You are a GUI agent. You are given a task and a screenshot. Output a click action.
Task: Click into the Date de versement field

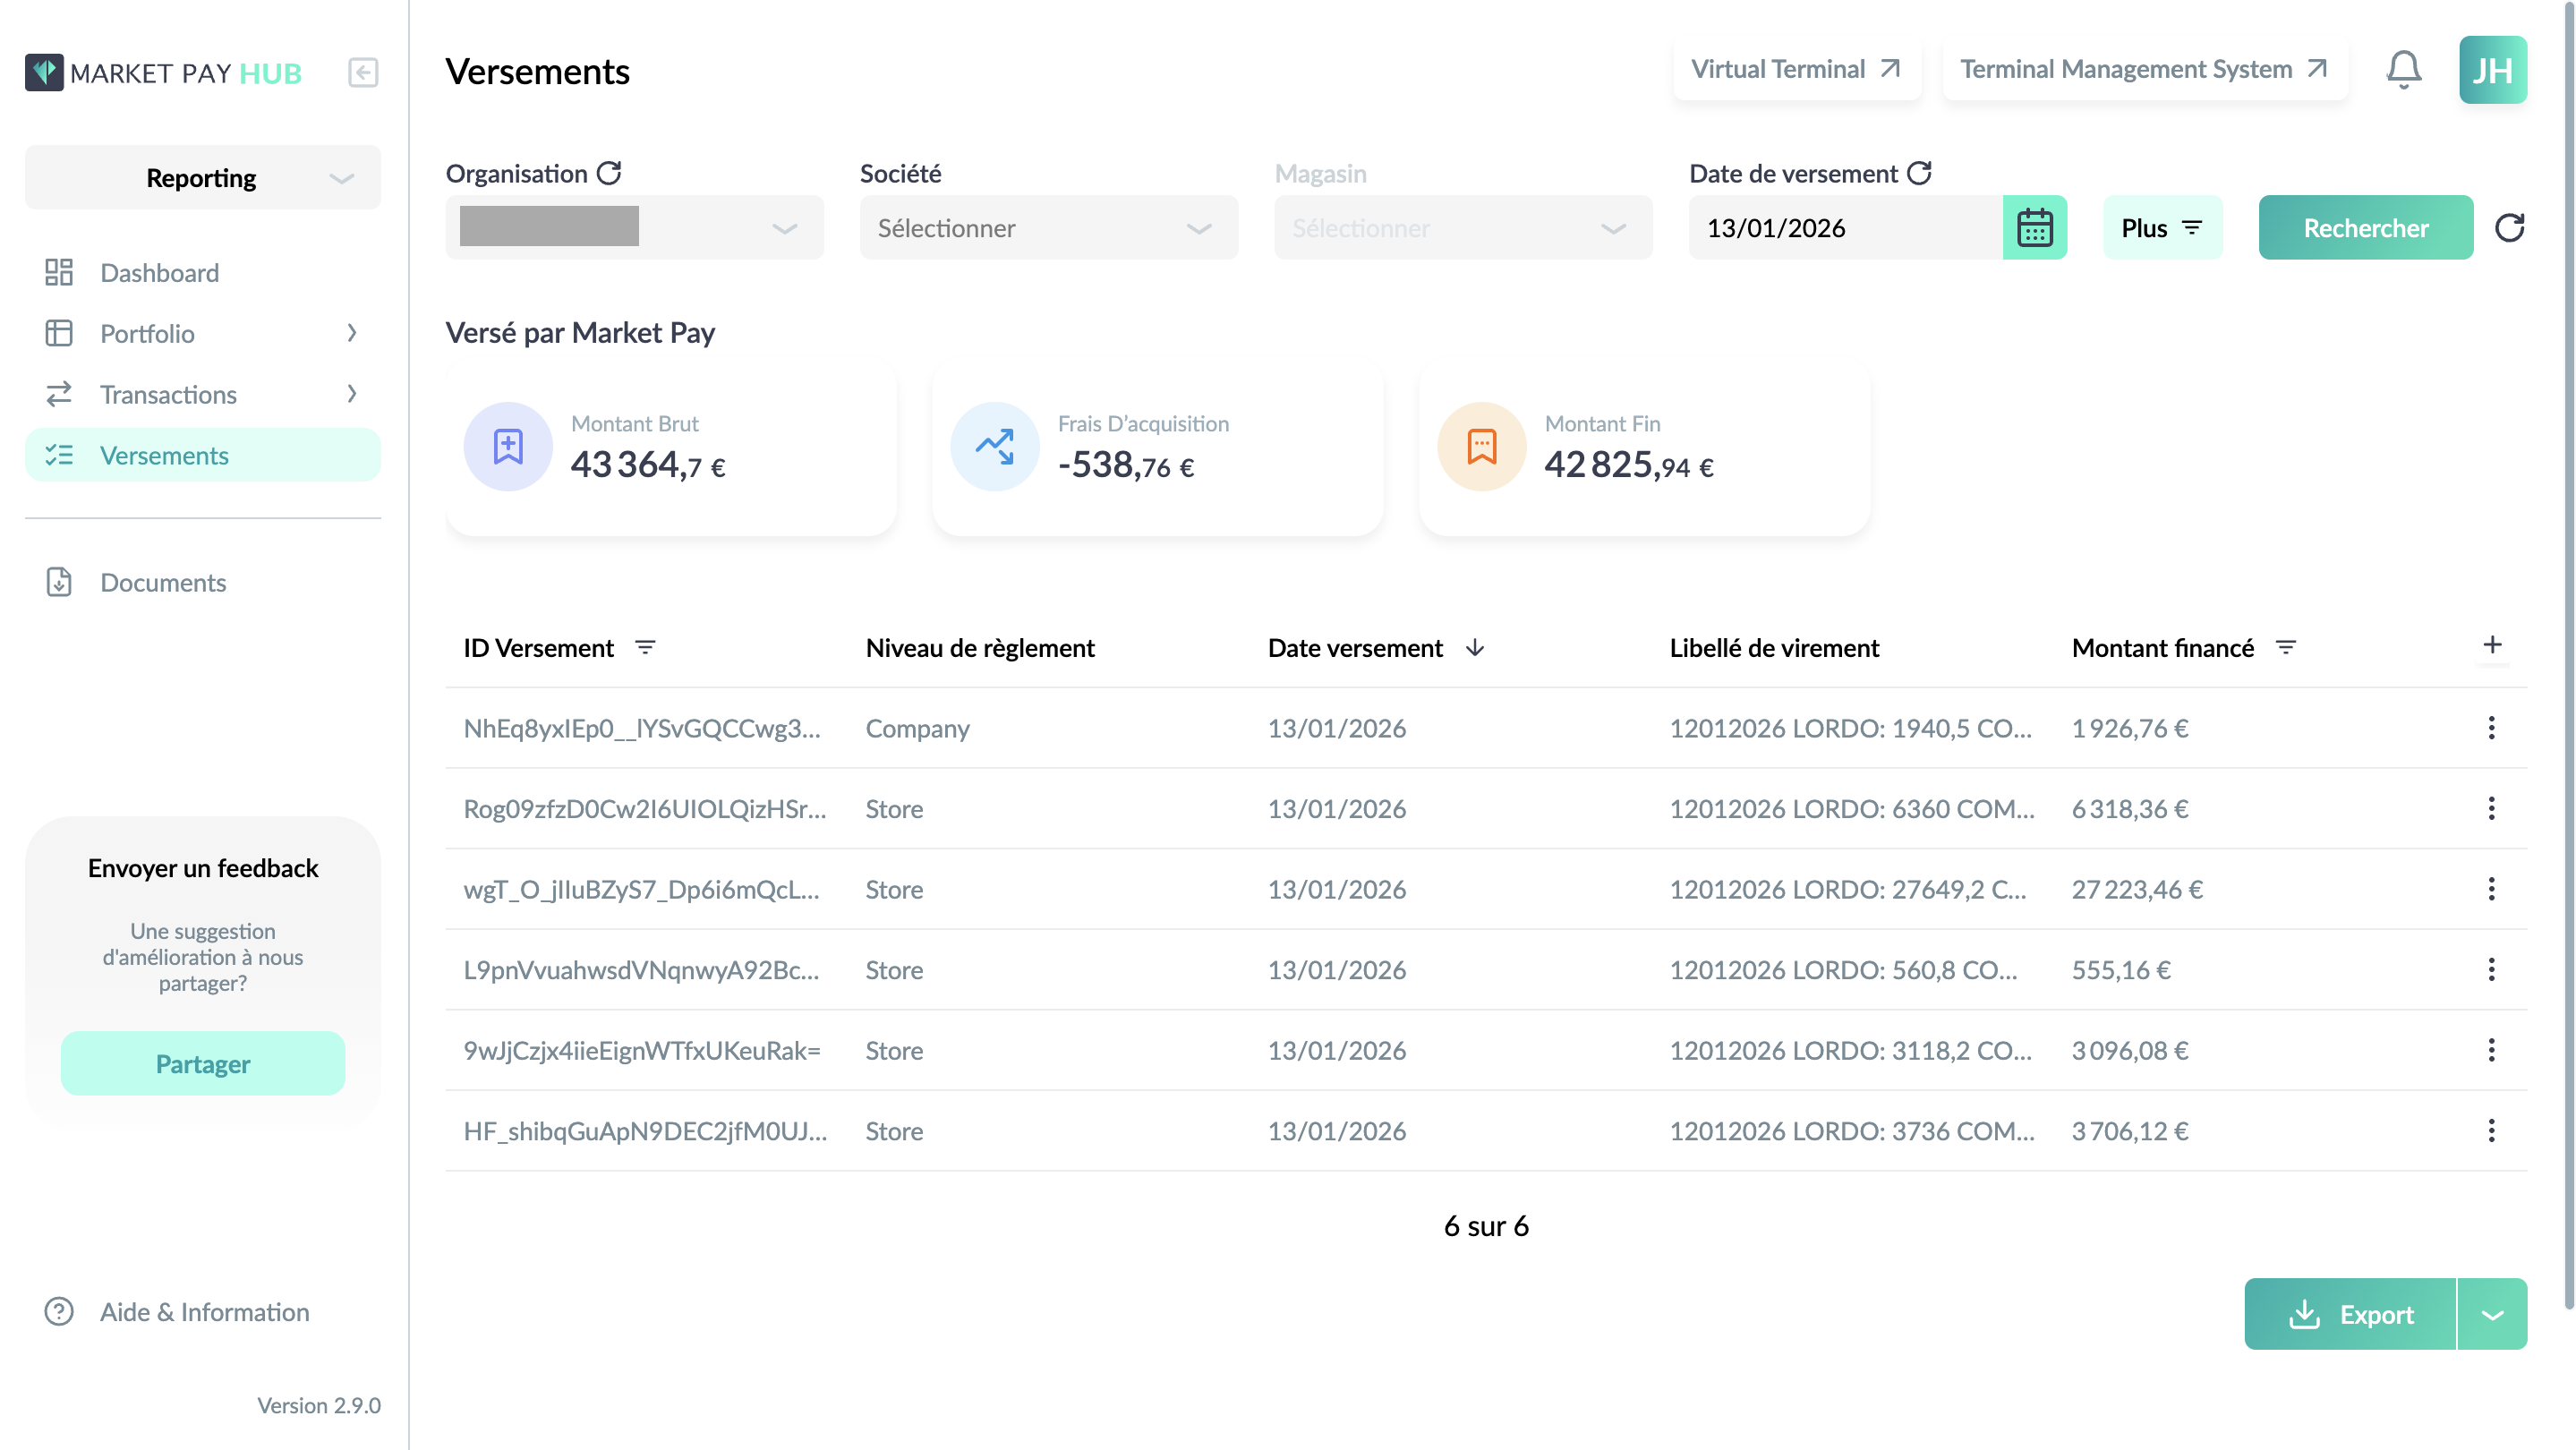click(1846, 228)
